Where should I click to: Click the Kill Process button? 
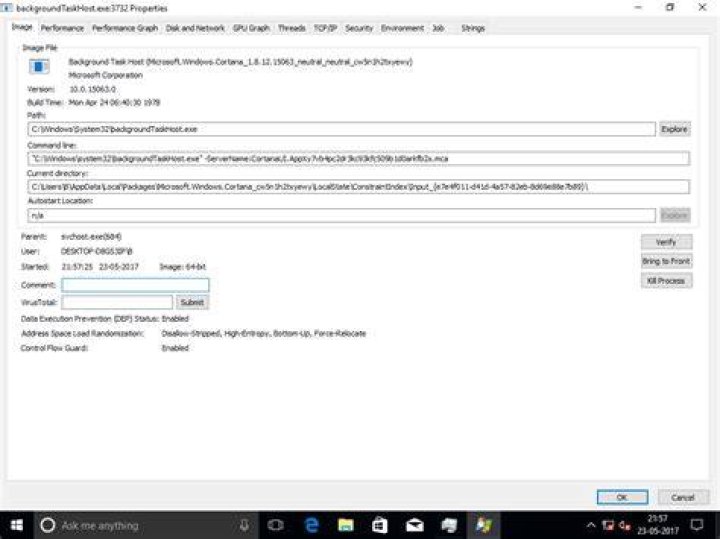(x=666, y=281)
